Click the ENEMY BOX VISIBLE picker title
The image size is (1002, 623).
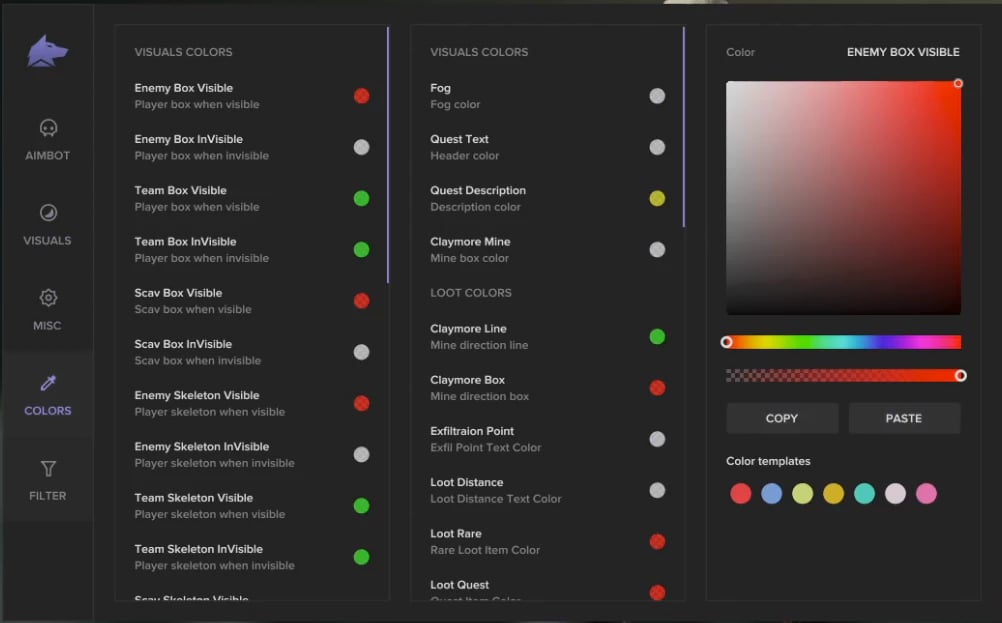(903, 52)
